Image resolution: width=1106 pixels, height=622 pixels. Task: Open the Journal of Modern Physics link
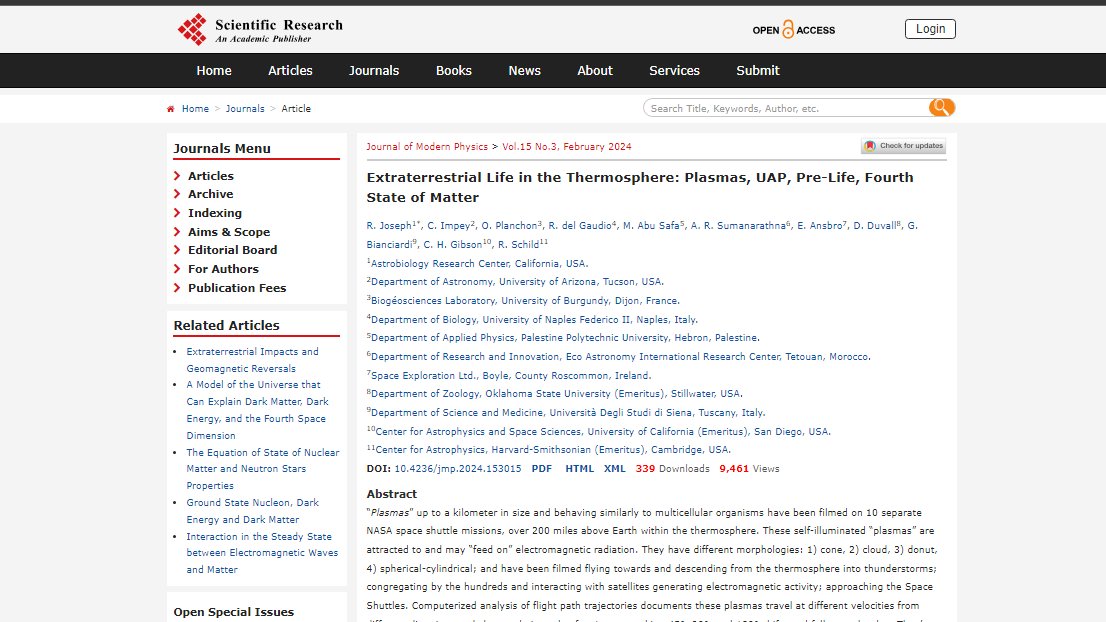(427, 147)
